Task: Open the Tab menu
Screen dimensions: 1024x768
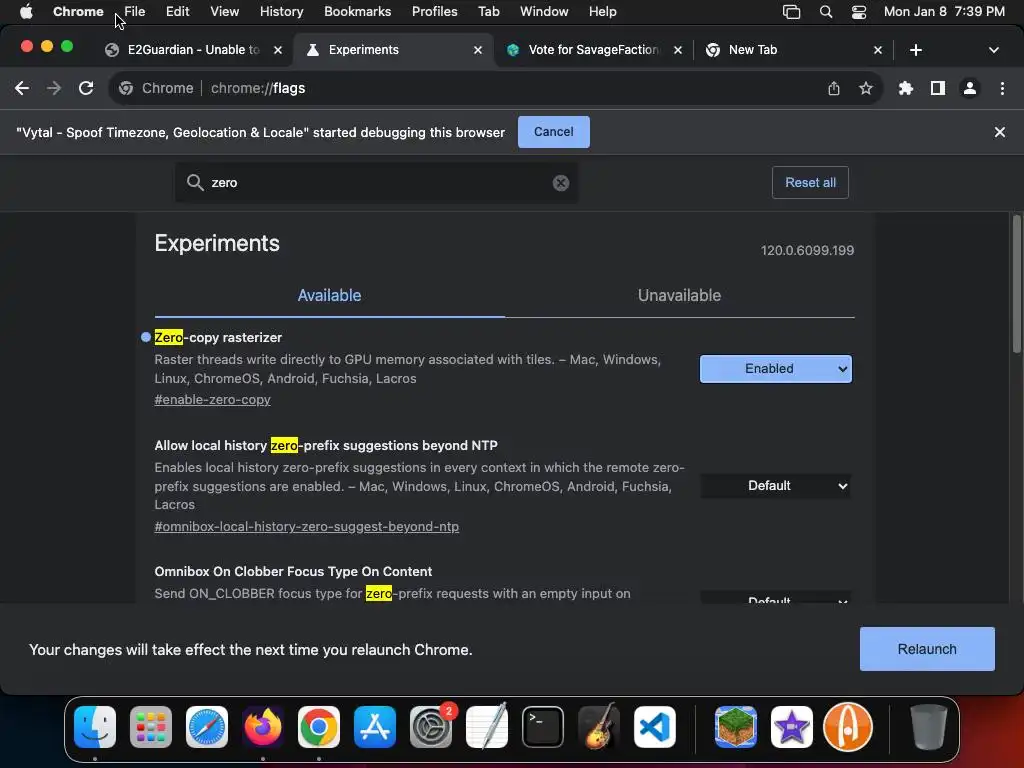Action: click(x=488, y=12)
